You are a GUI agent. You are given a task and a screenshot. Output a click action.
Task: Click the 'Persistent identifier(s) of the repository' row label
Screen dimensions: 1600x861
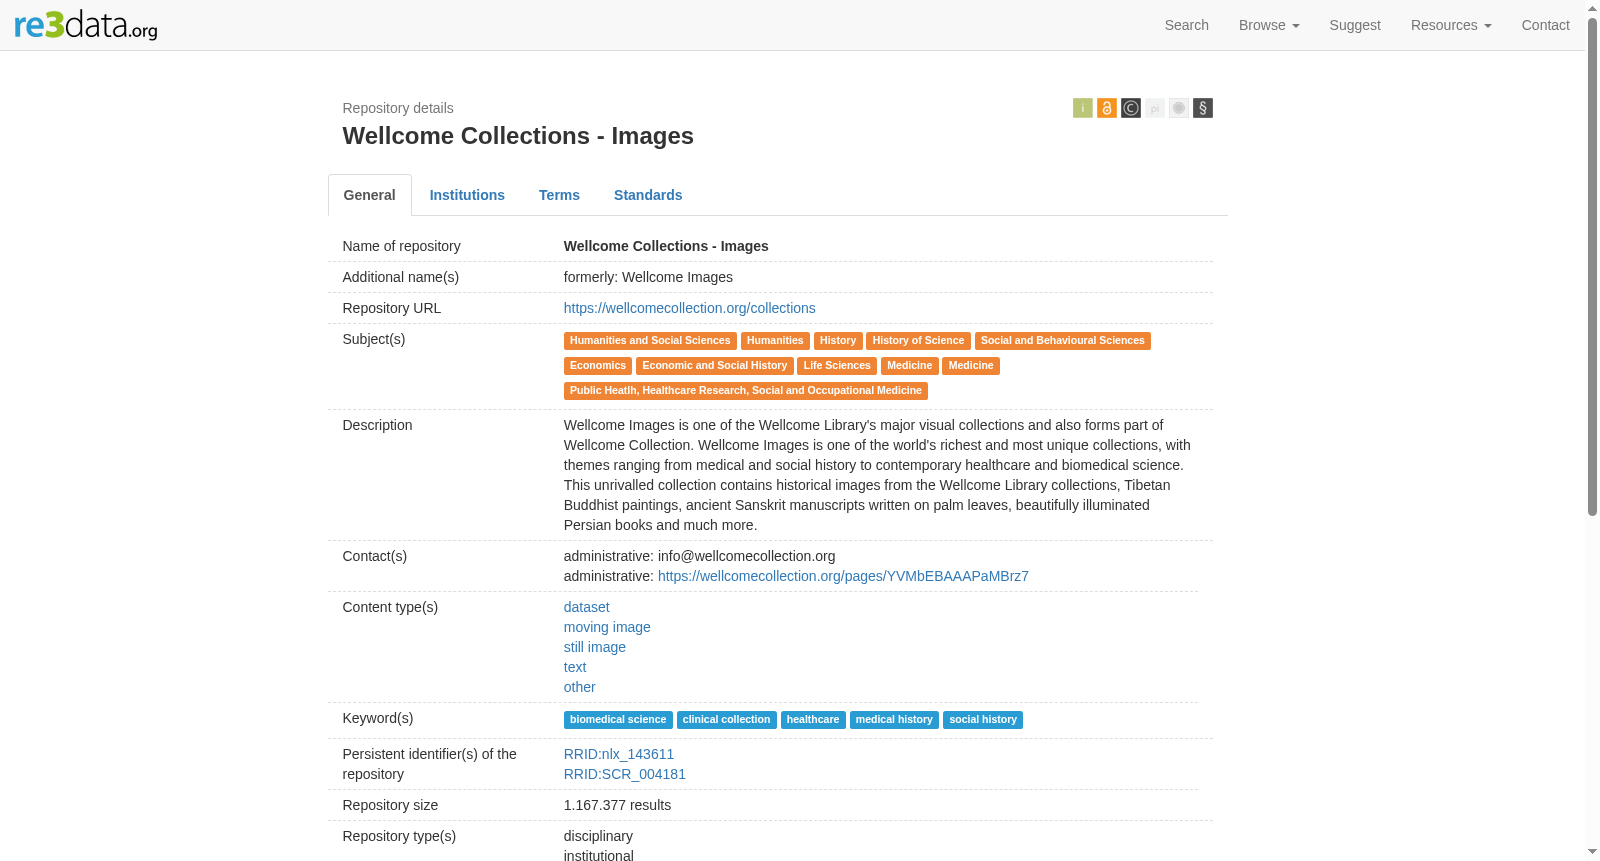[x=430, y=764]
